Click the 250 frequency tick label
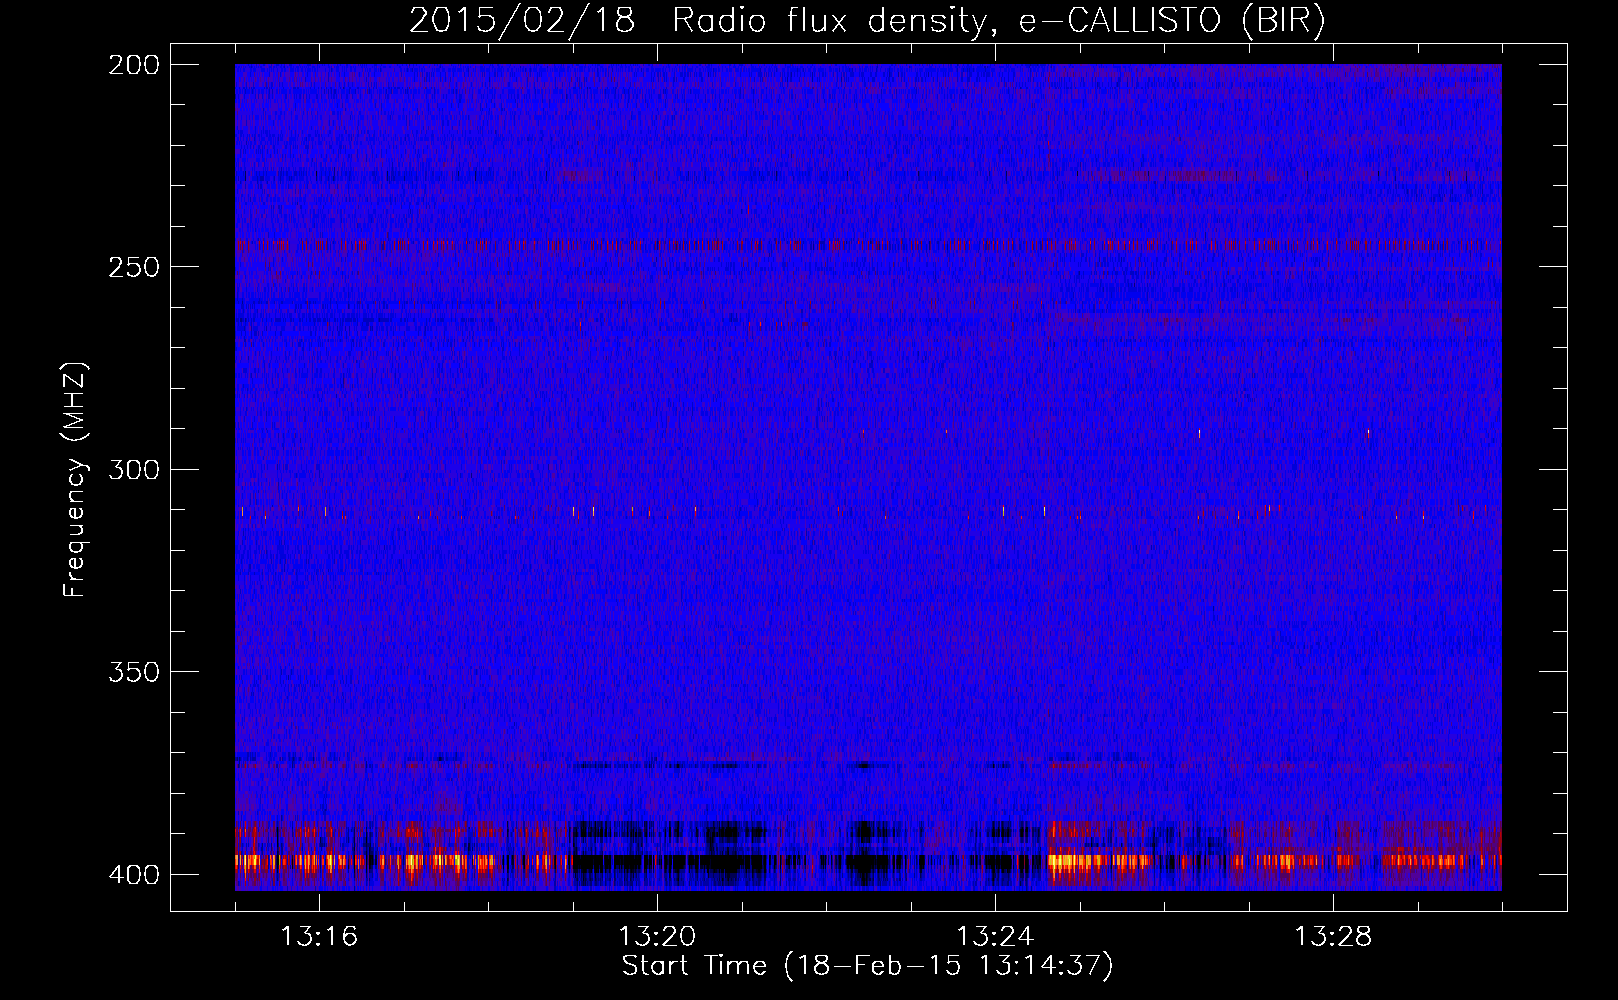Image resolution: width=1618 pixels, height=1000 pixels. (x=134, y=267)
